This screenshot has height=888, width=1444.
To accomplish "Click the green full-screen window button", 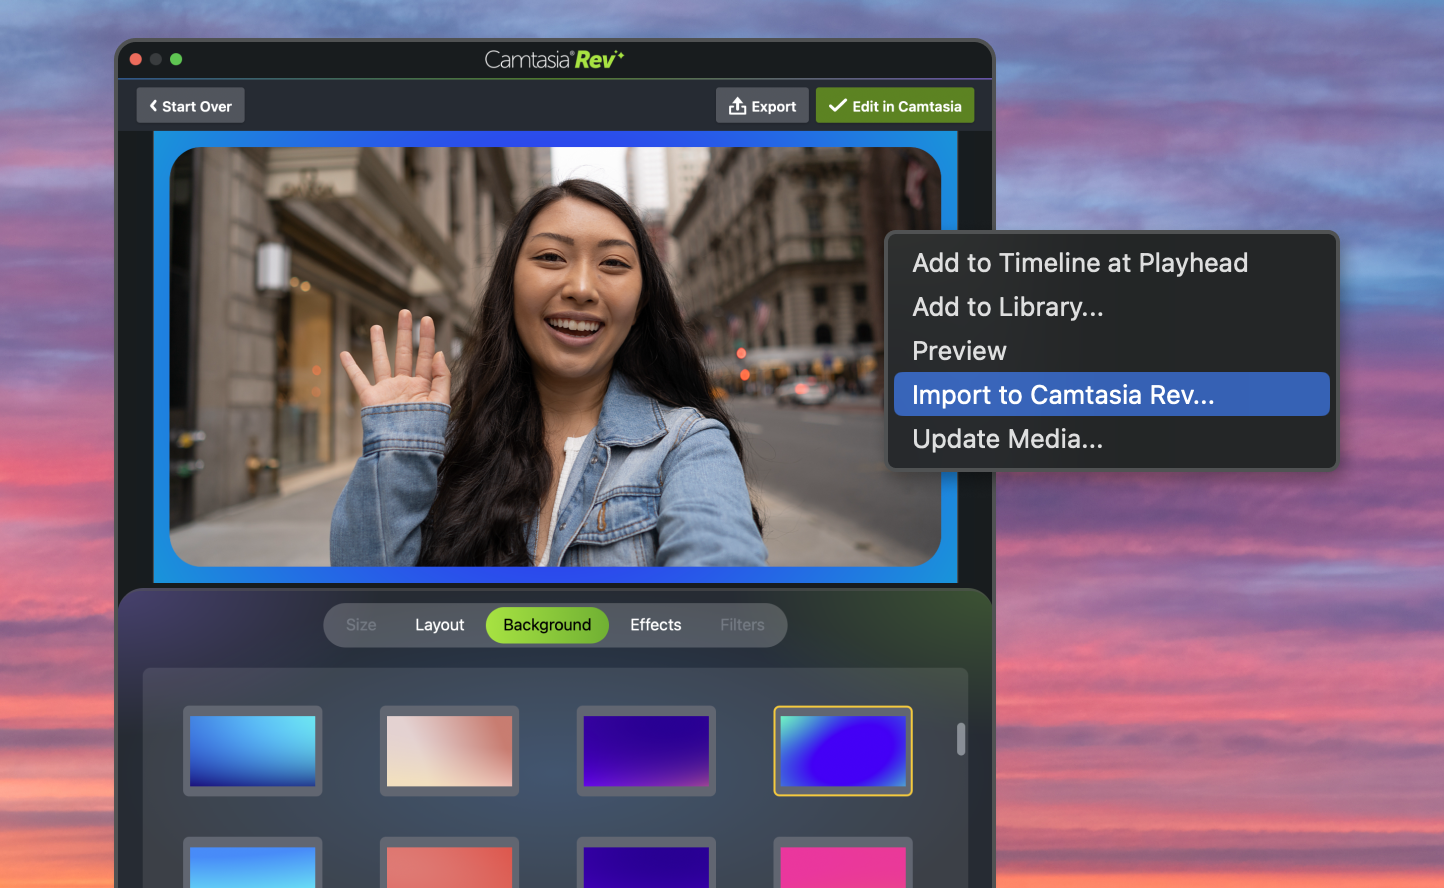I will [x=176, y=59].
